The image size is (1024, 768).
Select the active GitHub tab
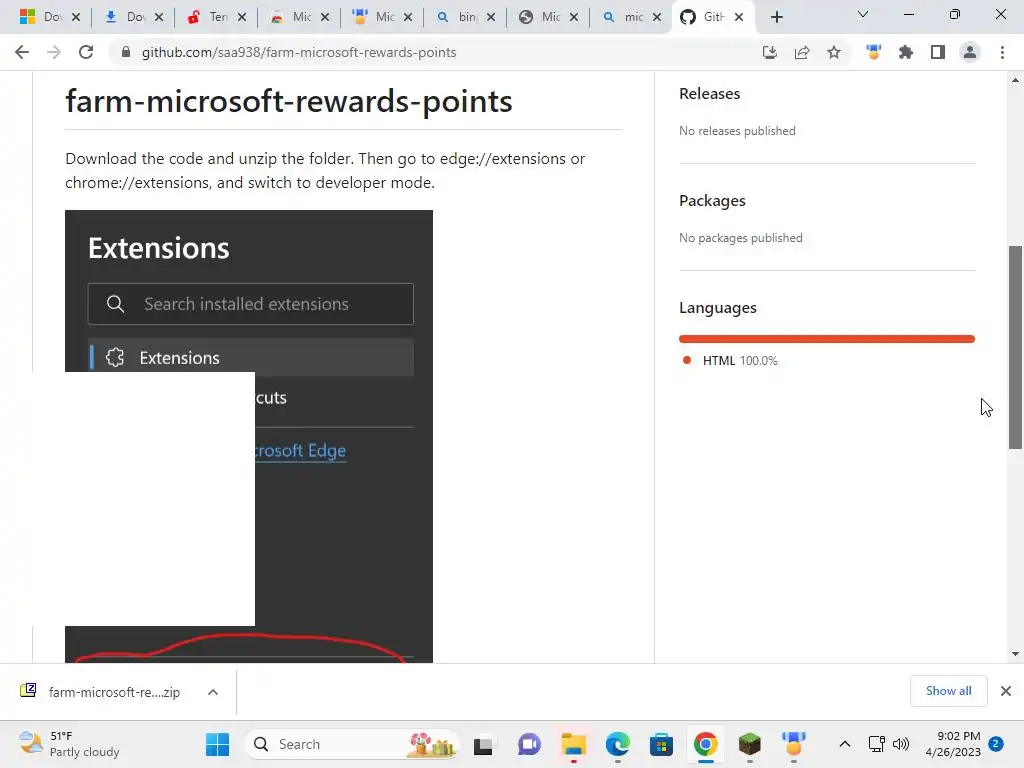(712, 17)
